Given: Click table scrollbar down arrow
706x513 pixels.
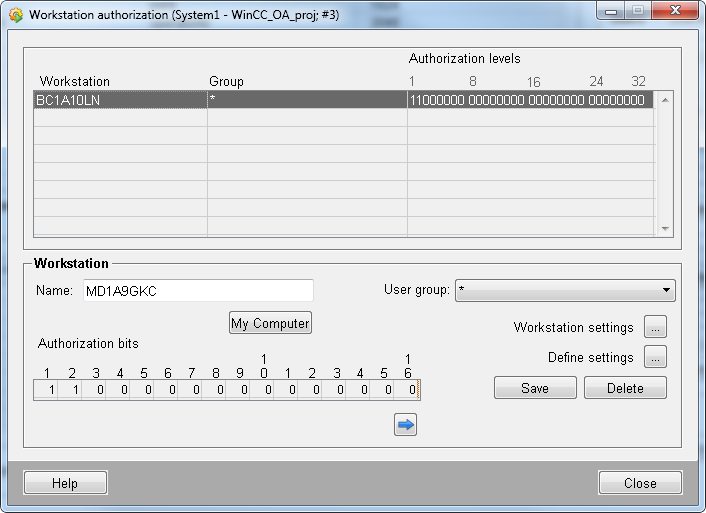Looking at the screenshot, I should [x=665, y=228].
